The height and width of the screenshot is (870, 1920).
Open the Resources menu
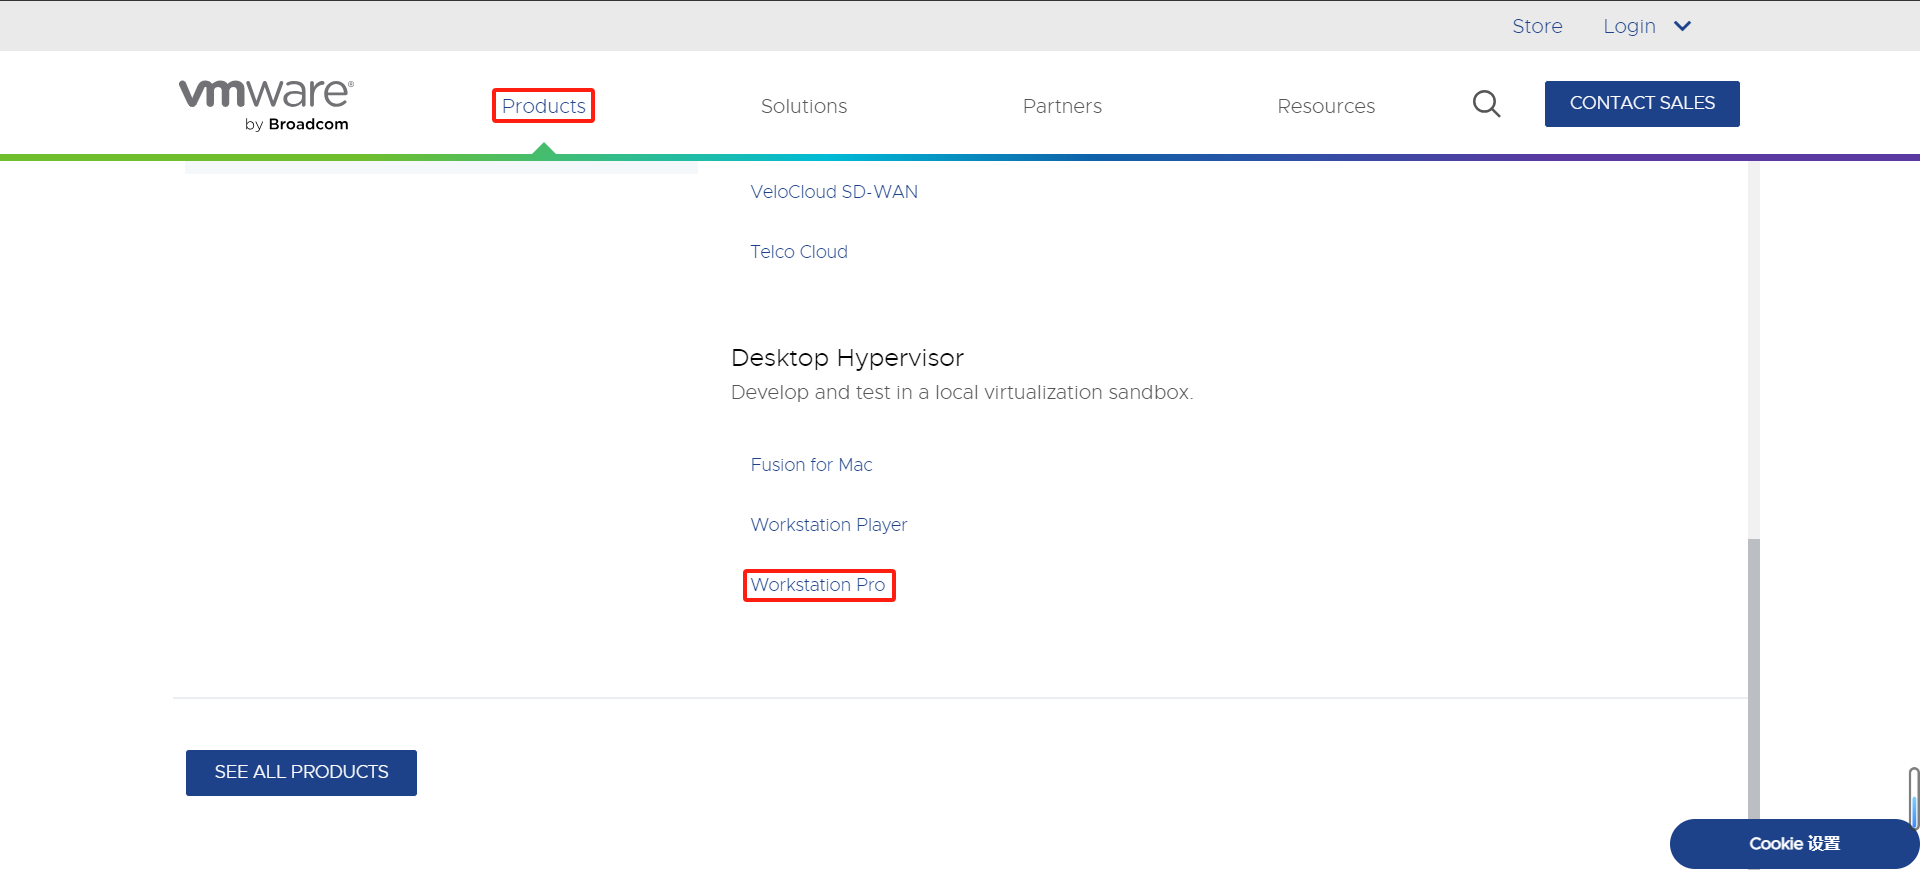click(x=1326, y=106)
